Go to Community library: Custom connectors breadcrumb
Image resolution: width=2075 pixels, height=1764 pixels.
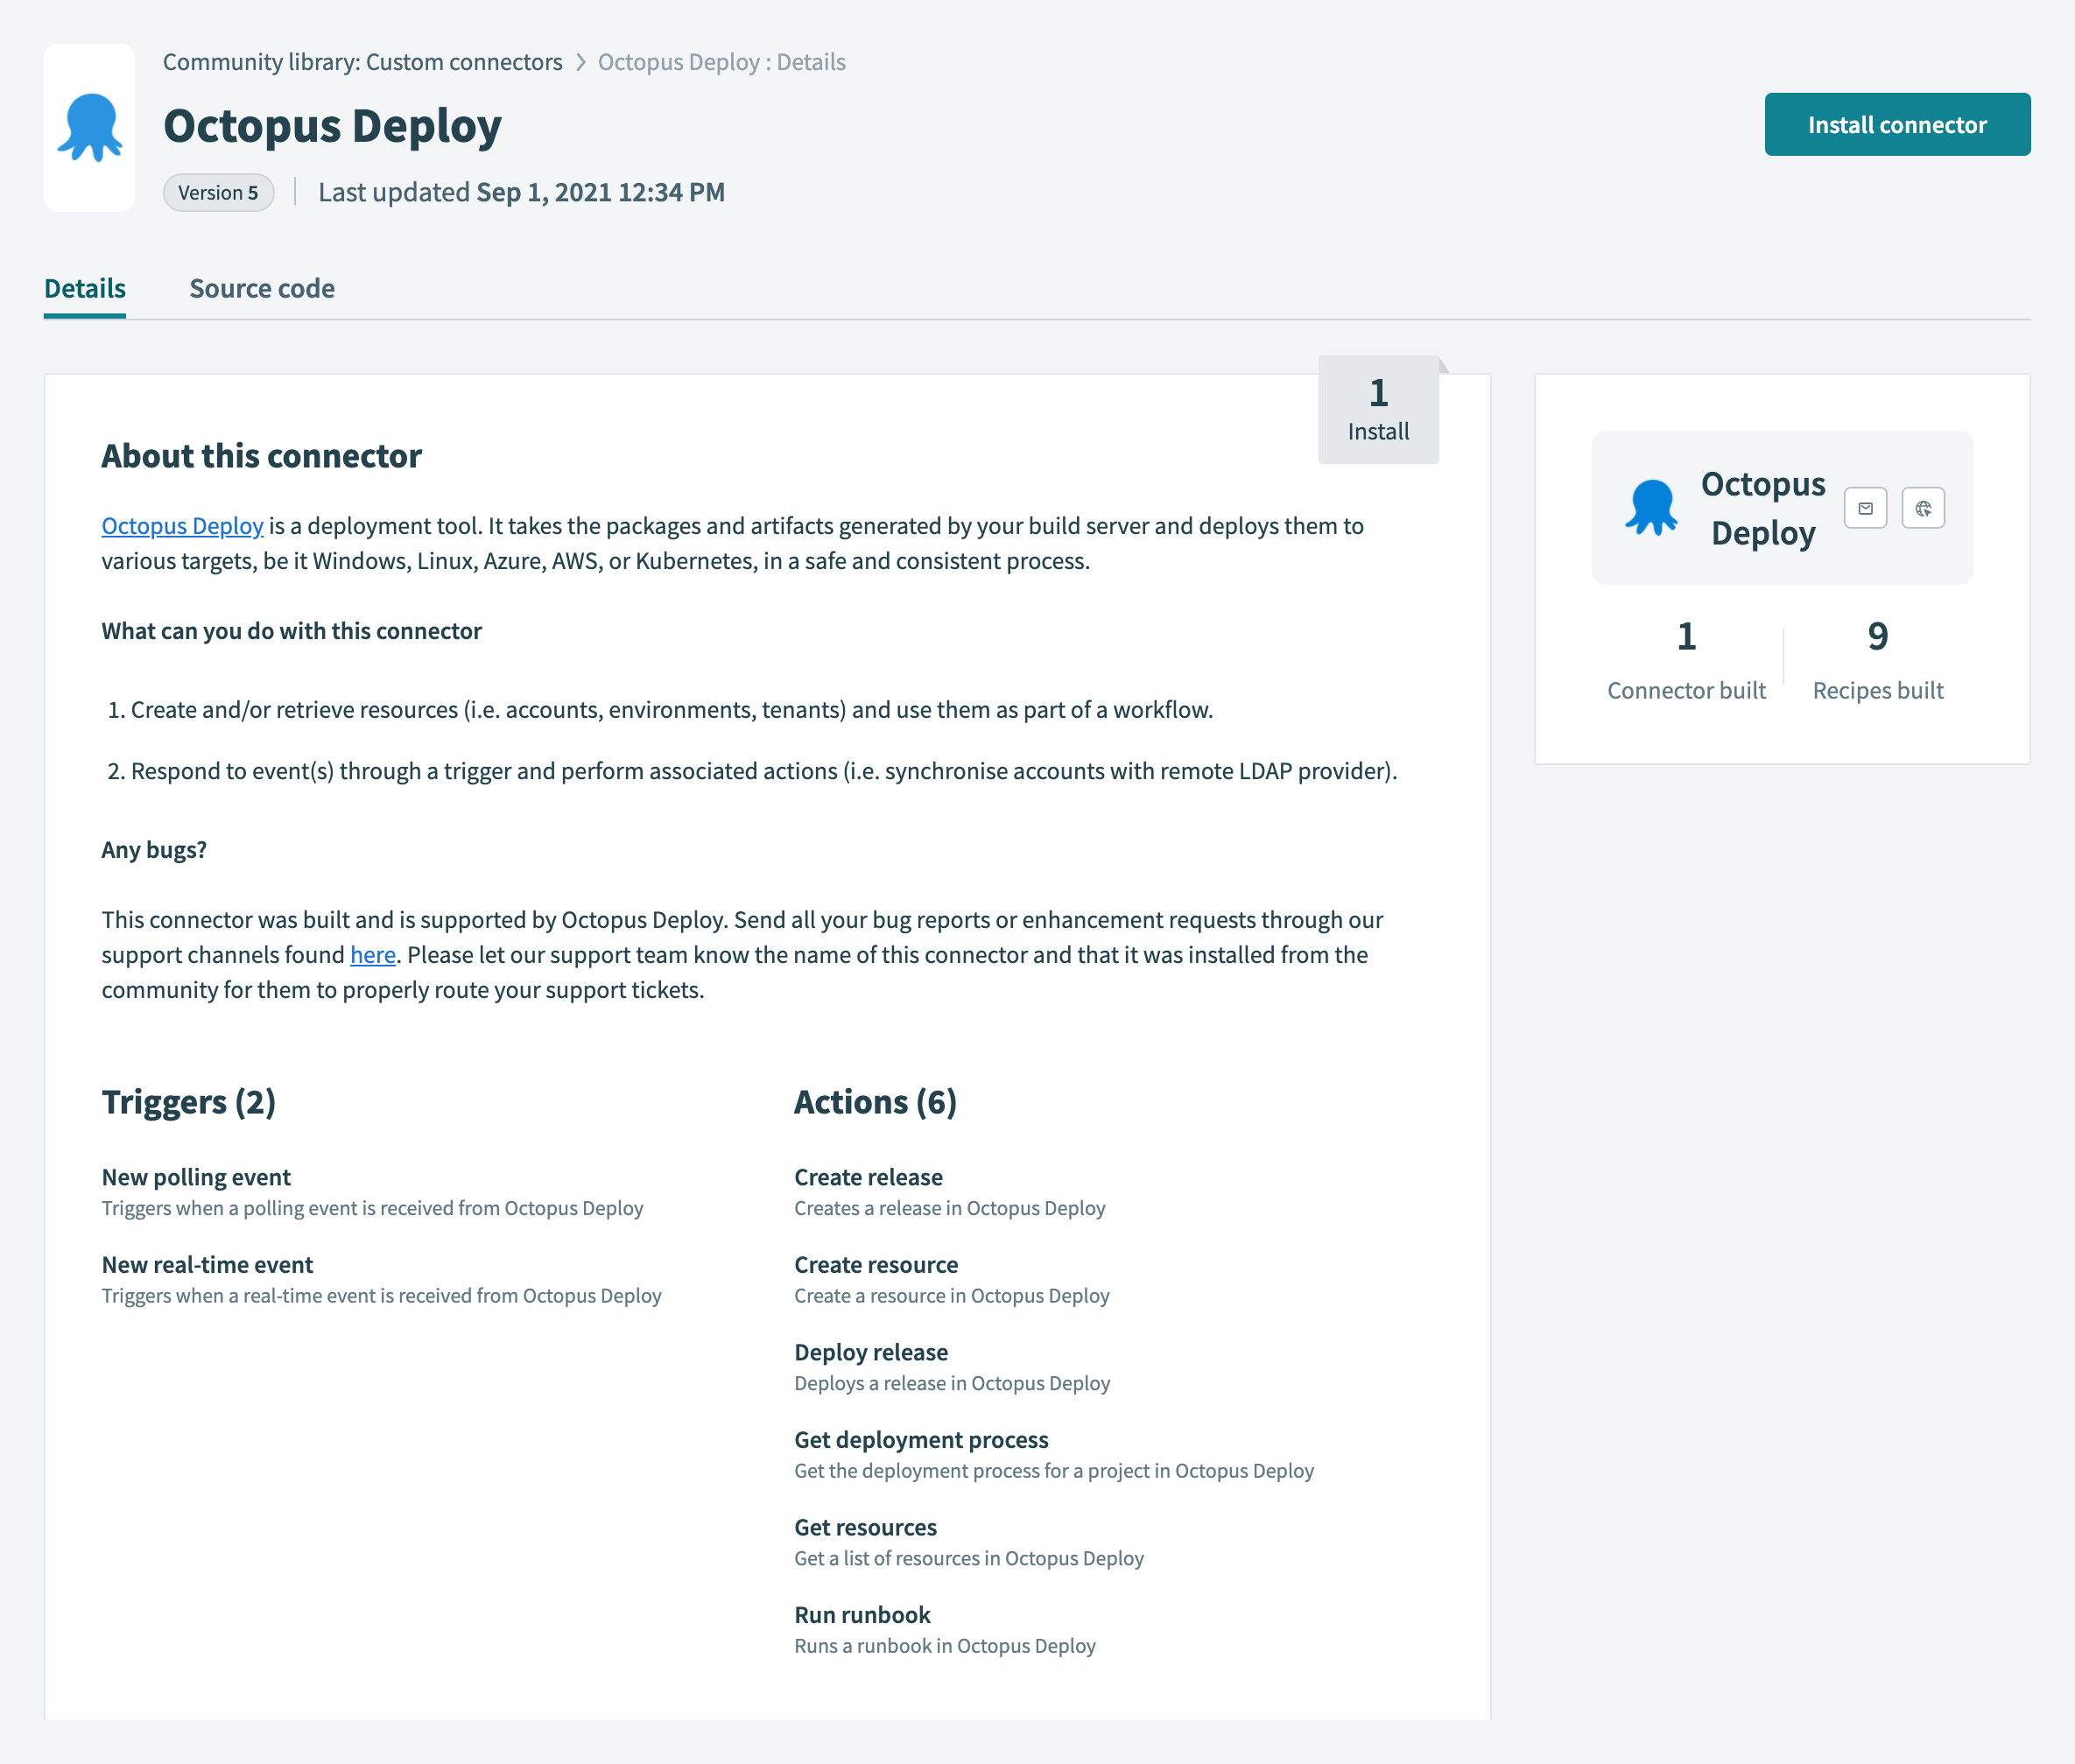pyautogui.click(x=362, y=62)
